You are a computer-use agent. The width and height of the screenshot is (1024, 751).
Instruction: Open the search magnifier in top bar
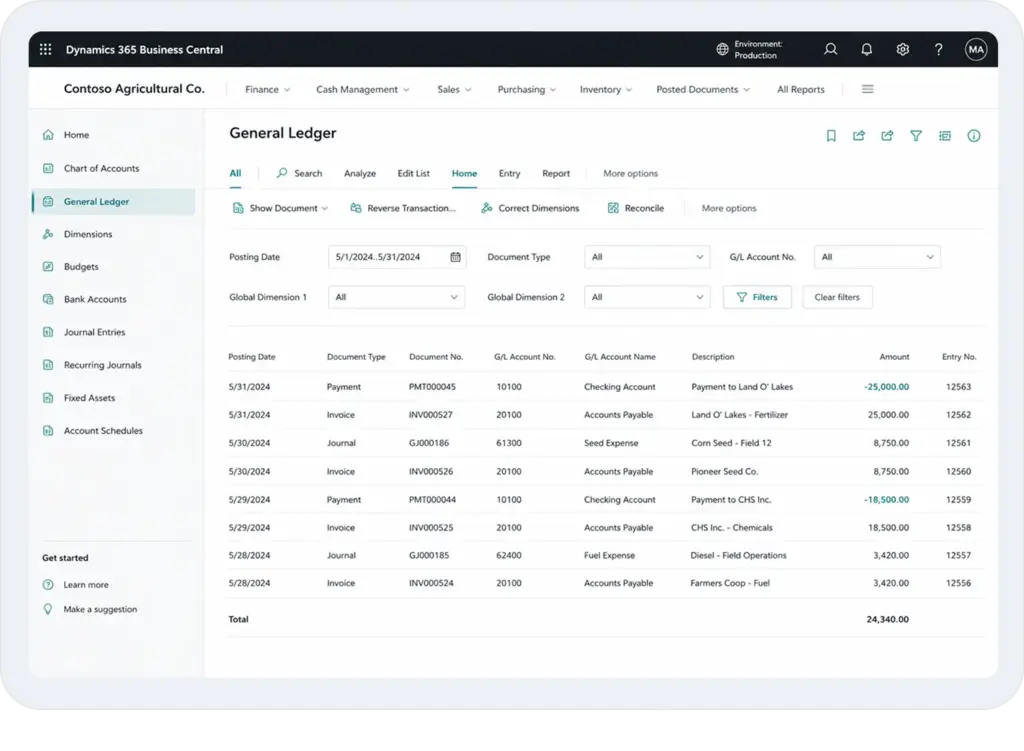click(830, 50)
